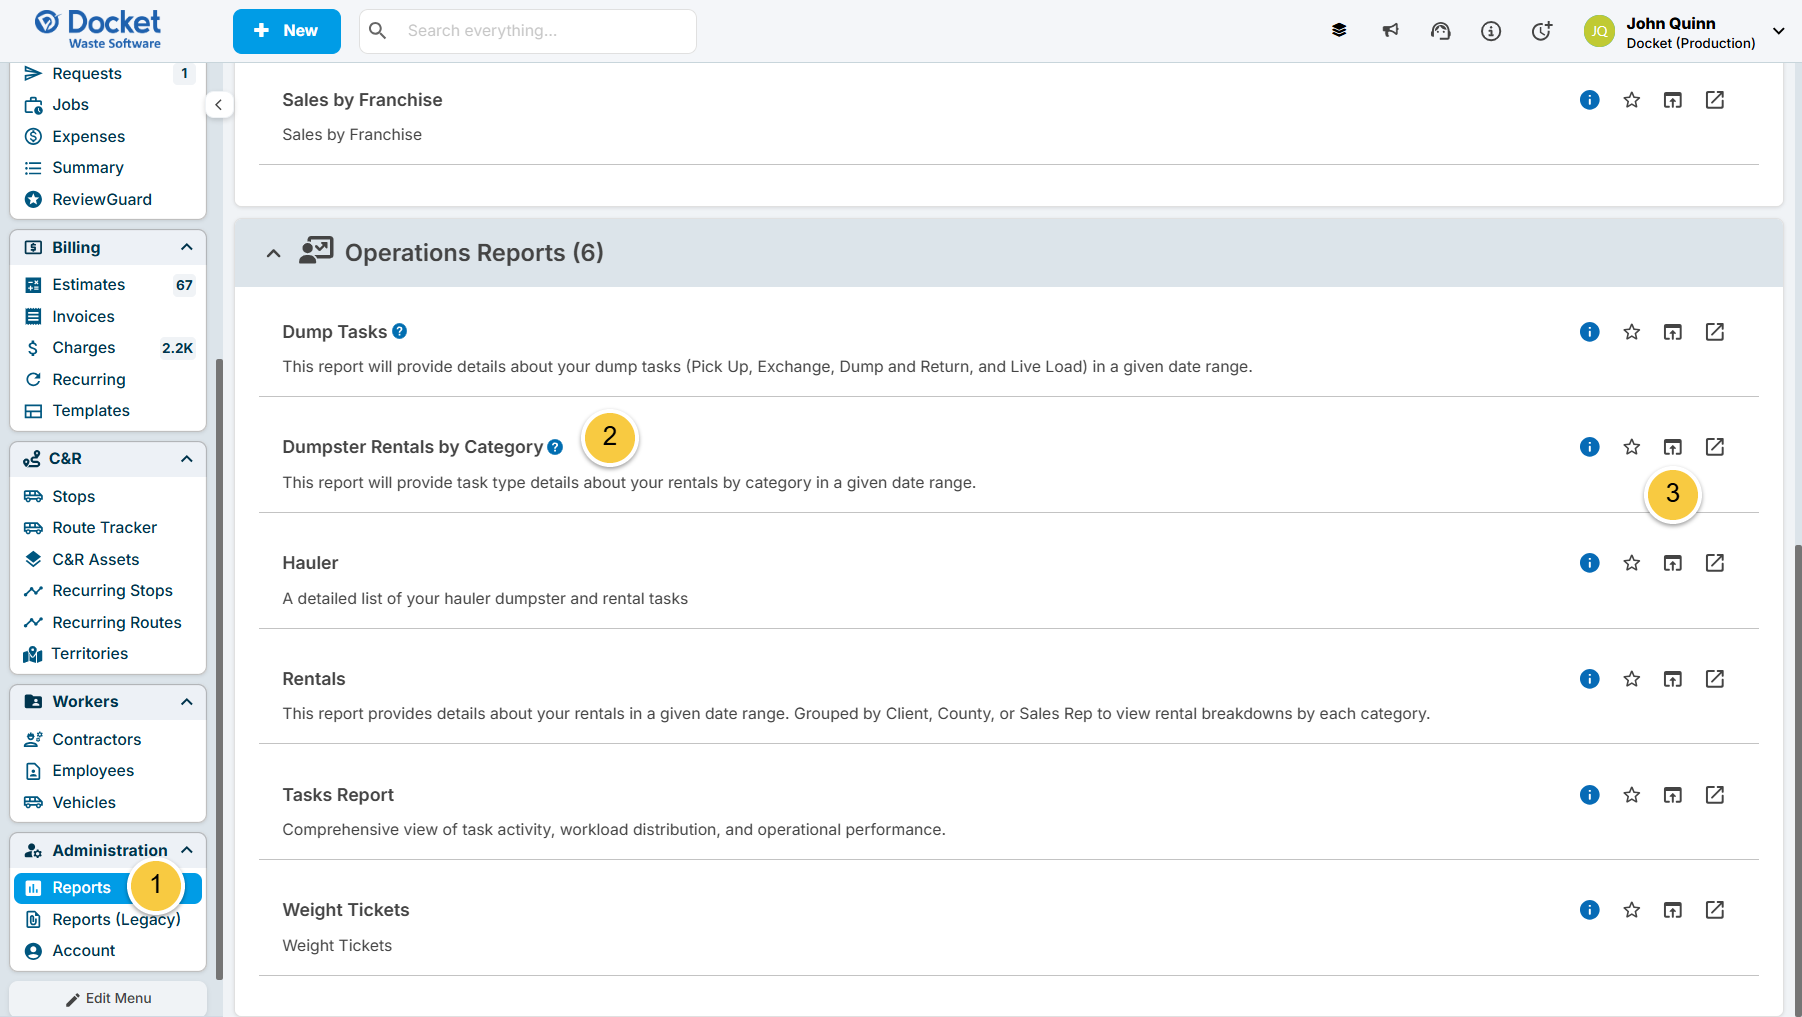Show info for Sales by Franchise
This screenshot has height=1017, width=1802.
1590,100
